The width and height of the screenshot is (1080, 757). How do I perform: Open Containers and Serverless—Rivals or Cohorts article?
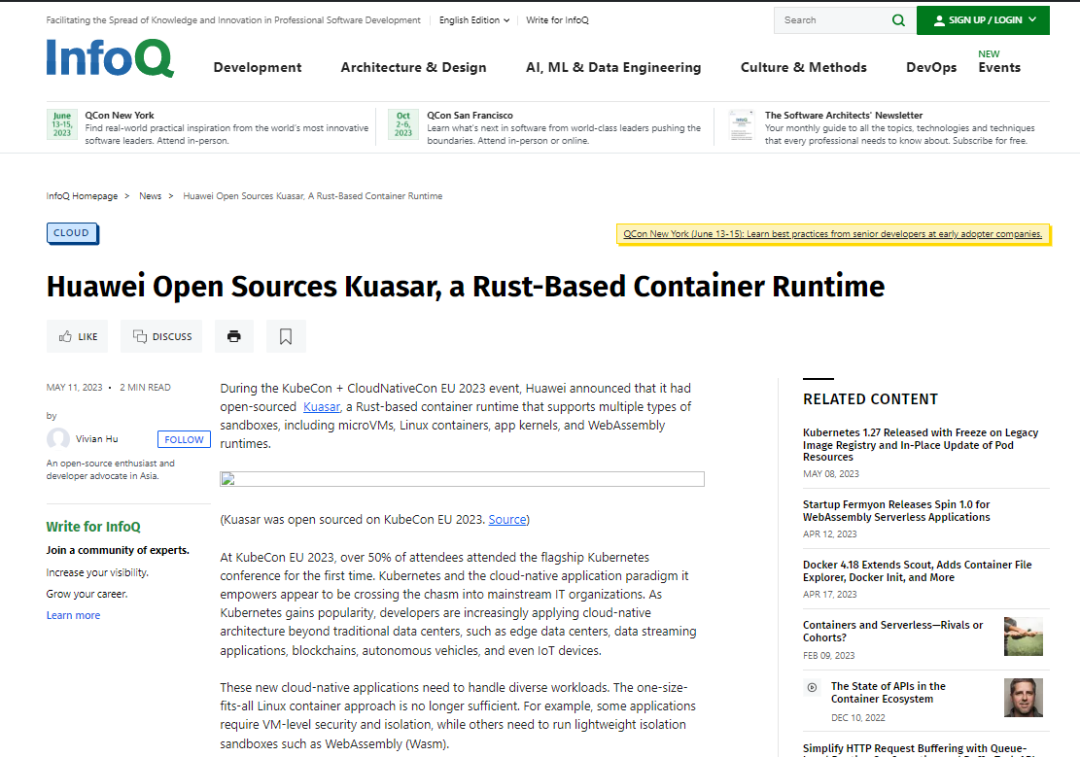[893, 632]
